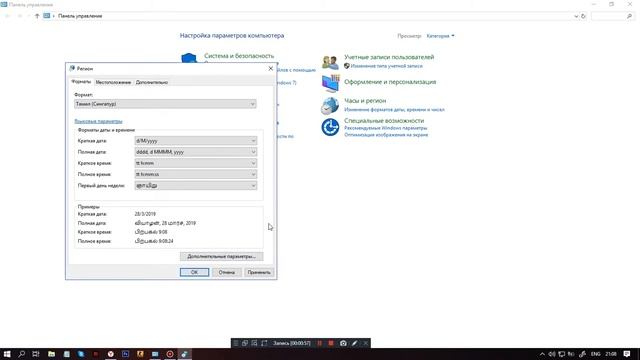The width and height of the screenshot is (640, 360).
Task: Stop the screen recording
Action: [331, 343]
